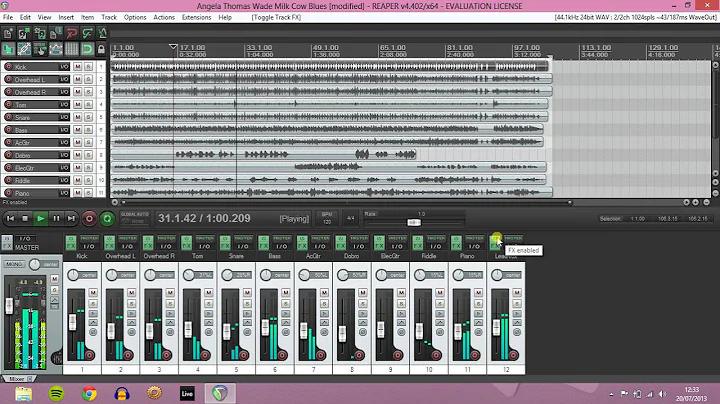
Task: Click the BPM 120 tempo field
Action: tap(327, 219)
